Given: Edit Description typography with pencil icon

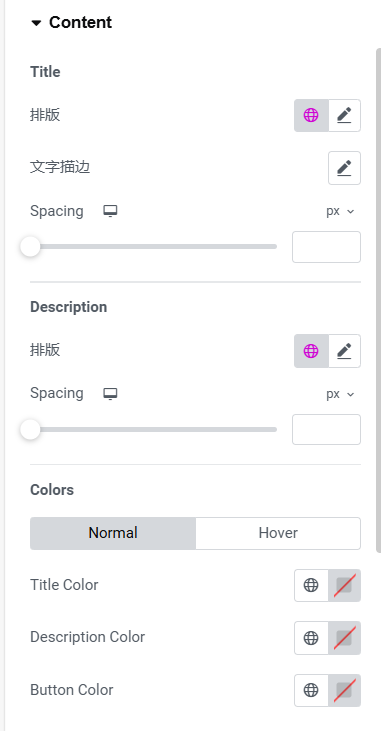Looking at the screenshot, I should [x=344, y=351].
